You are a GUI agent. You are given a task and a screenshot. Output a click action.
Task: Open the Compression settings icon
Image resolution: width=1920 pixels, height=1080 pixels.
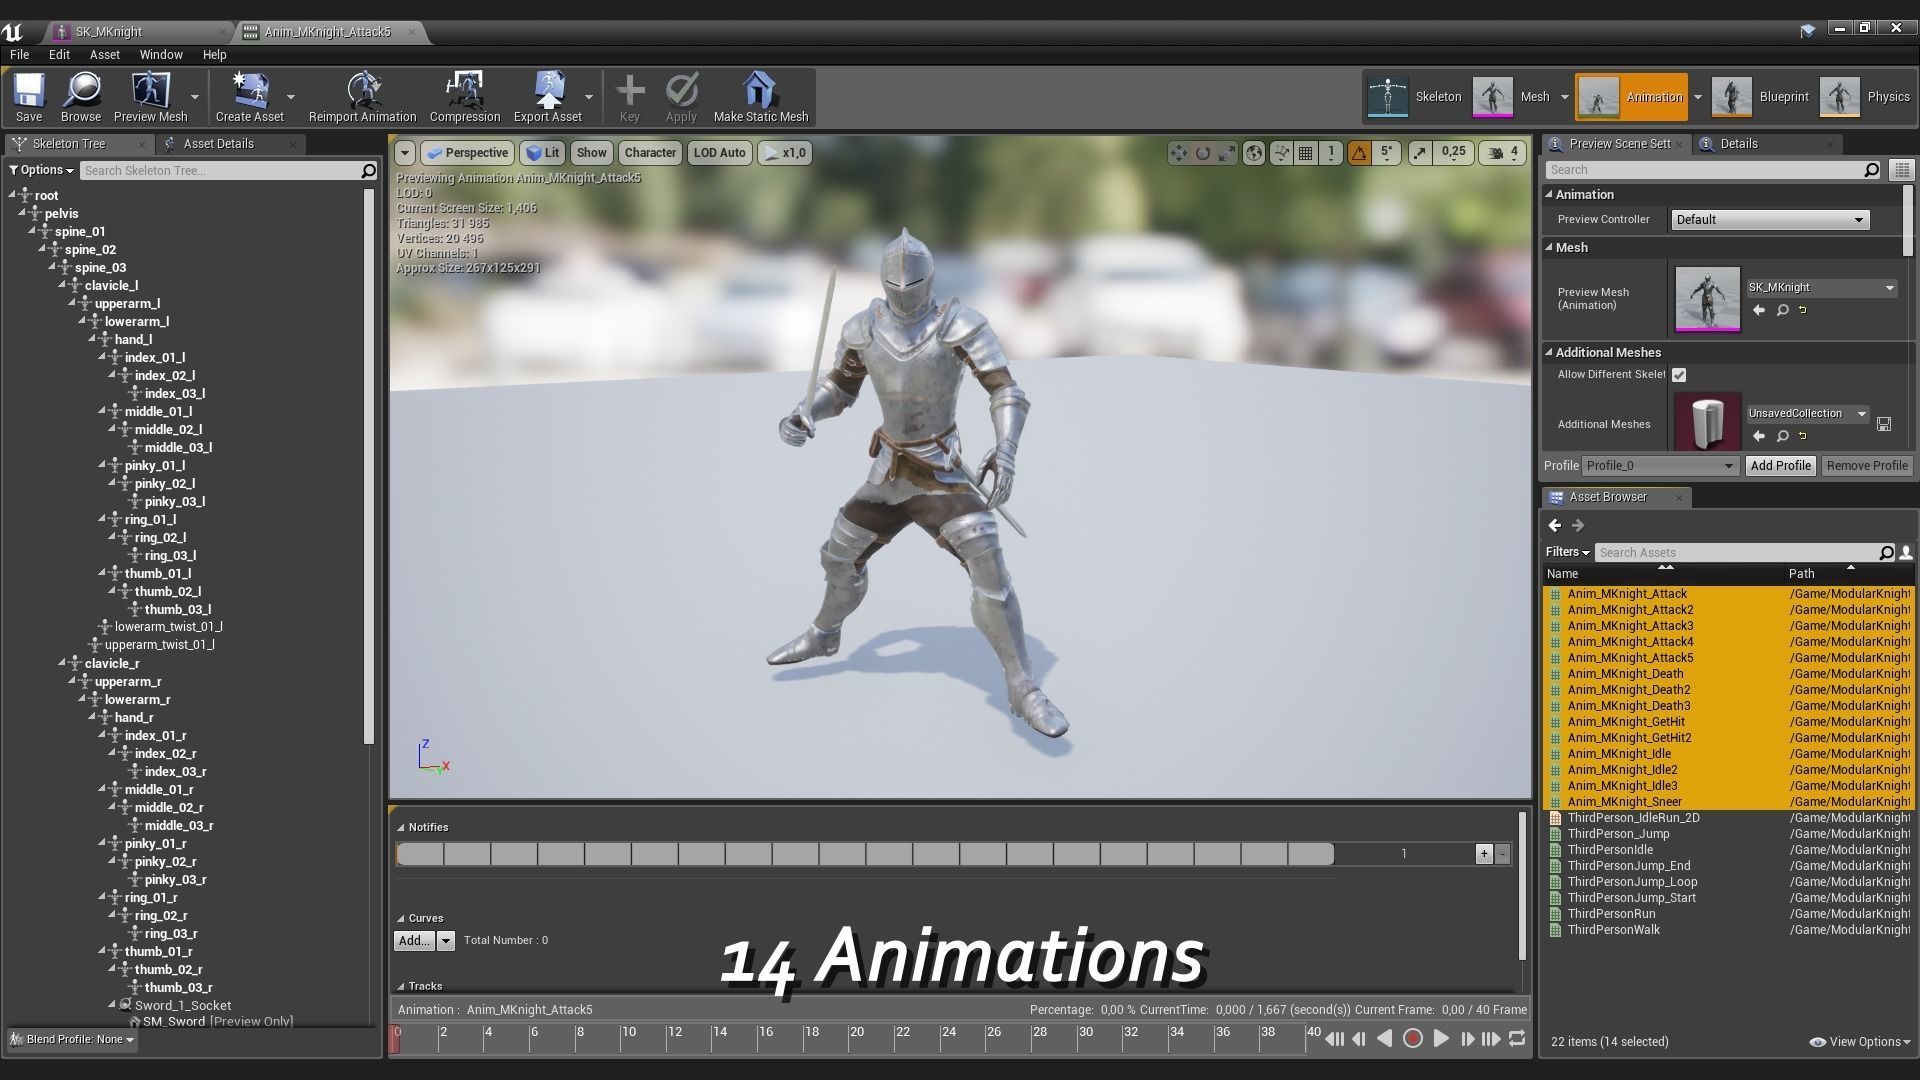(465, 97)
